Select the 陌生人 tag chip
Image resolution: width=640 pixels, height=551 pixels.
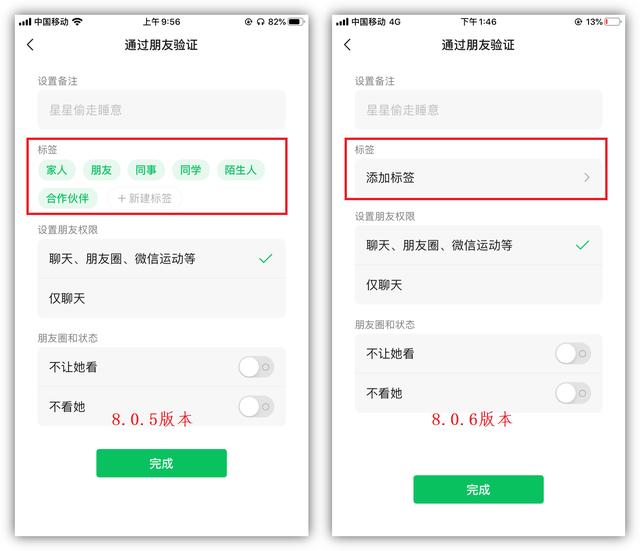(x=240, y=170)
